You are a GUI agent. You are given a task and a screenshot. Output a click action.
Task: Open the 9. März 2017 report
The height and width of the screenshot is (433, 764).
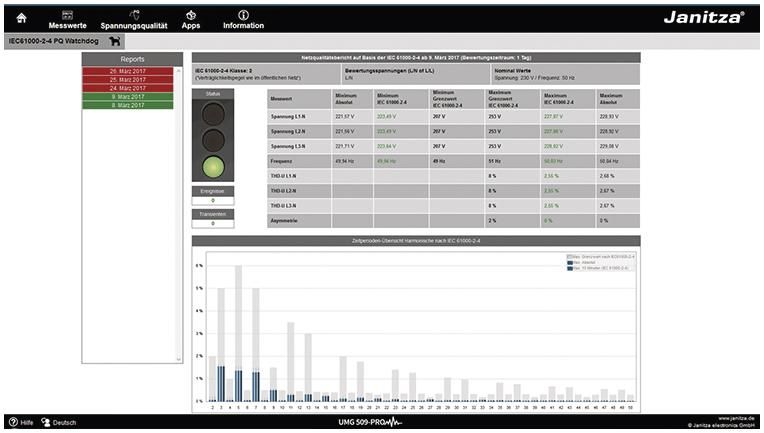coord(128,96)
